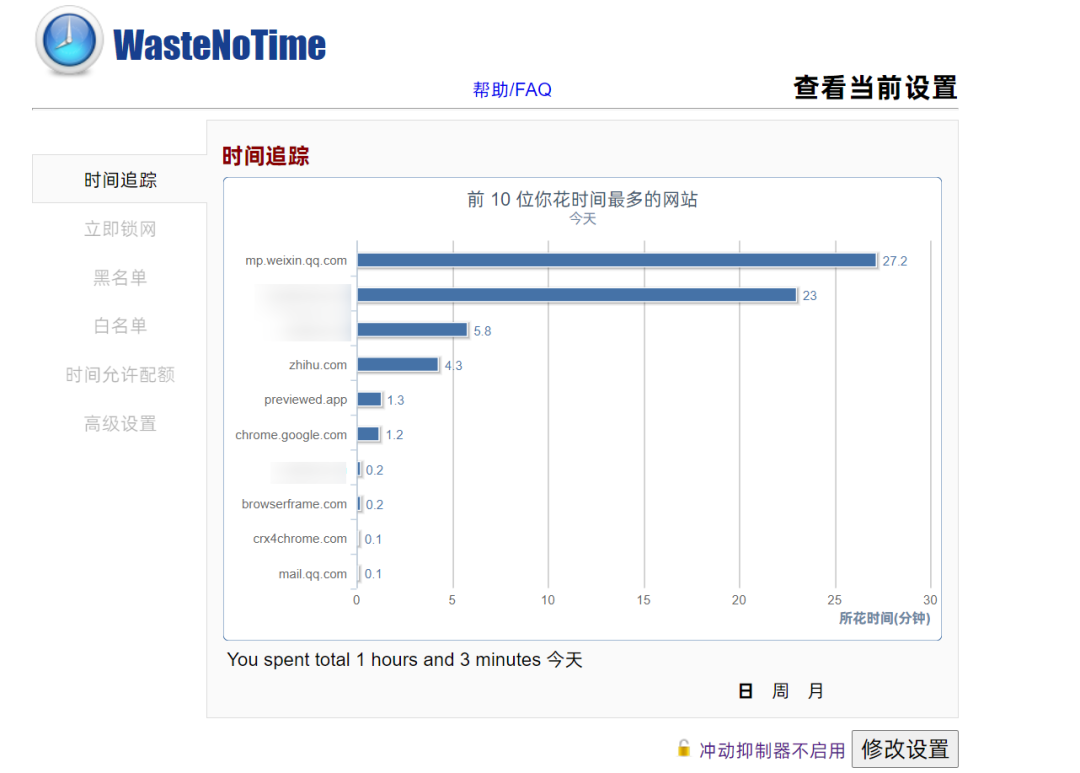Click the 修改设置 button
Image resolution: width=1080 pixels, height=773 pixels.
[904, 749]
